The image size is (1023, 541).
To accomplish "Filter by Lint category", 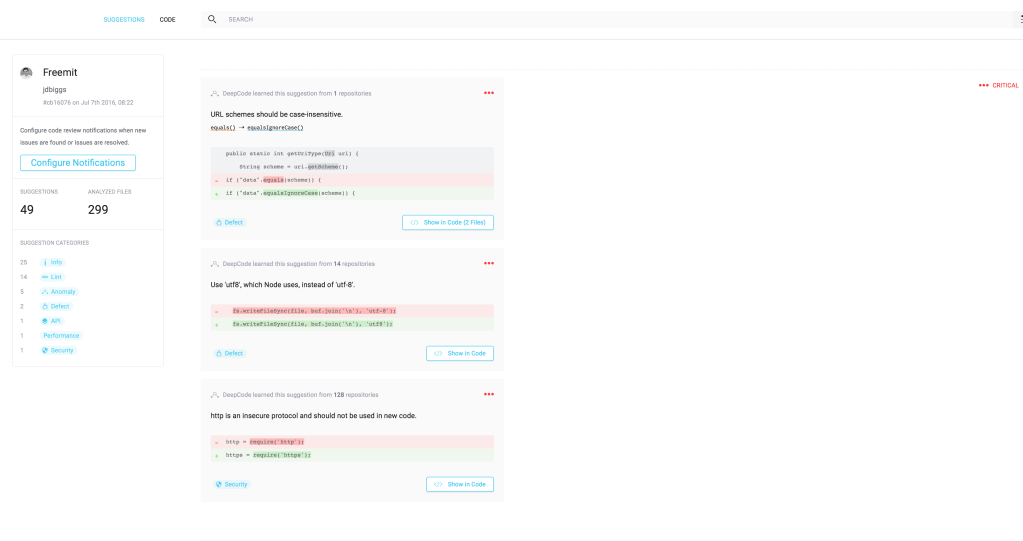I will 52,277.
